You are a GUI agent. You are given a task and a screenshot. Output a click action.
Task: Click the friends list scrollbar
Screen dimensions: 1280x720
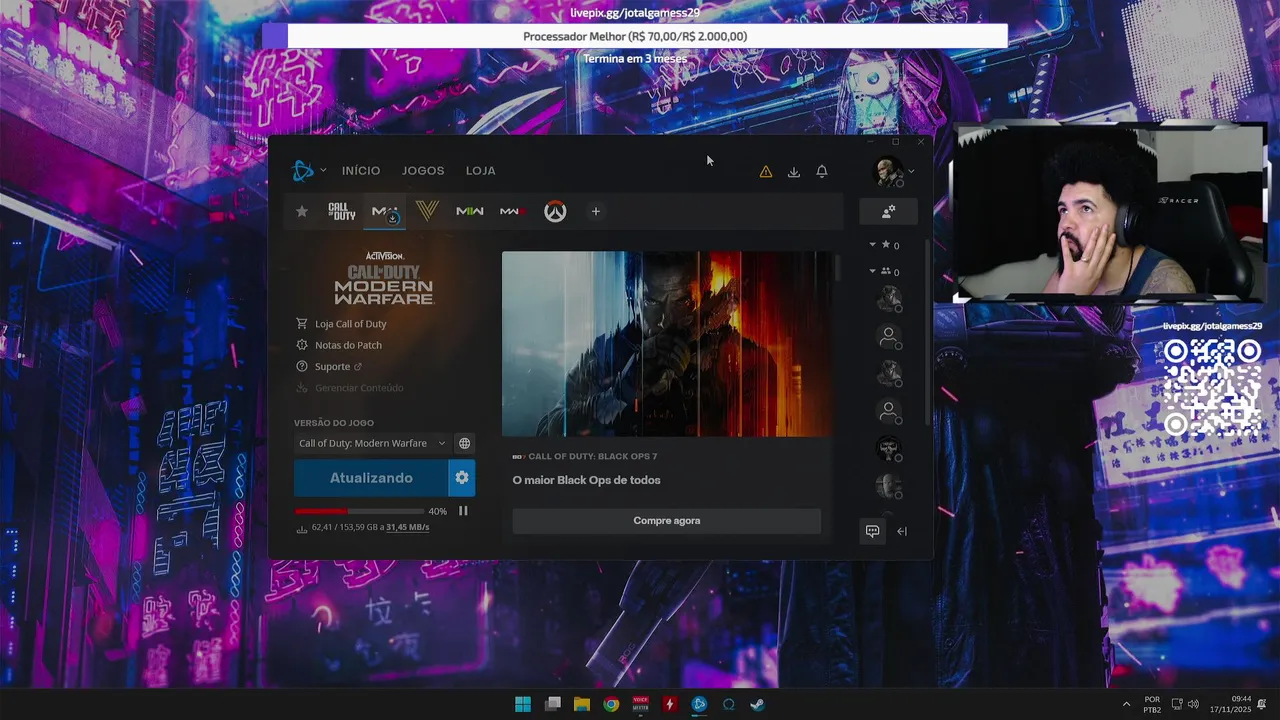[x=927, y=330]
